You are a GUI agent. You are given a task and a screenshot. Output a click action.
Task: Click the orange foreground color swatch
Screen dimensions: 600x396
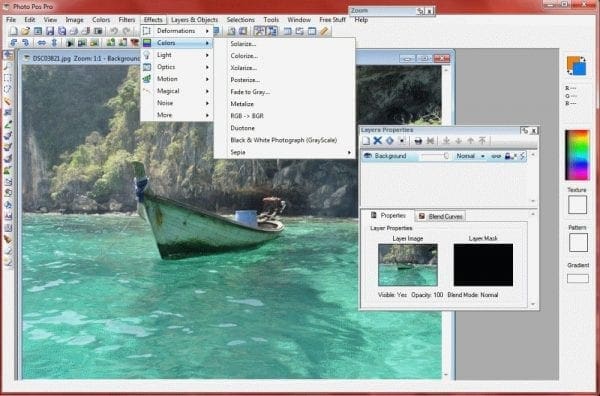(572, 62)
